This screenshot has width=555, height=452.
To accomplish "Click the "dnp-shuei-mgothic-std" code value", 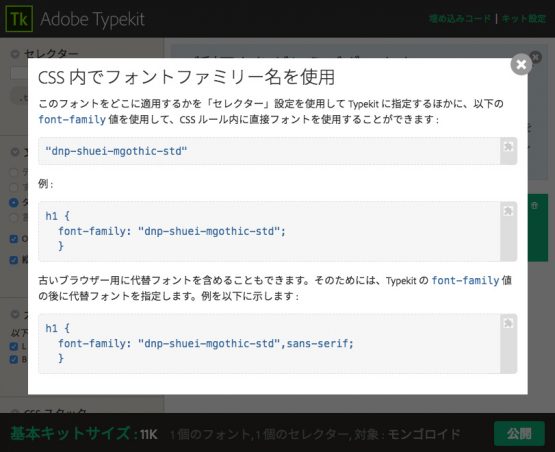I will 116,151.
